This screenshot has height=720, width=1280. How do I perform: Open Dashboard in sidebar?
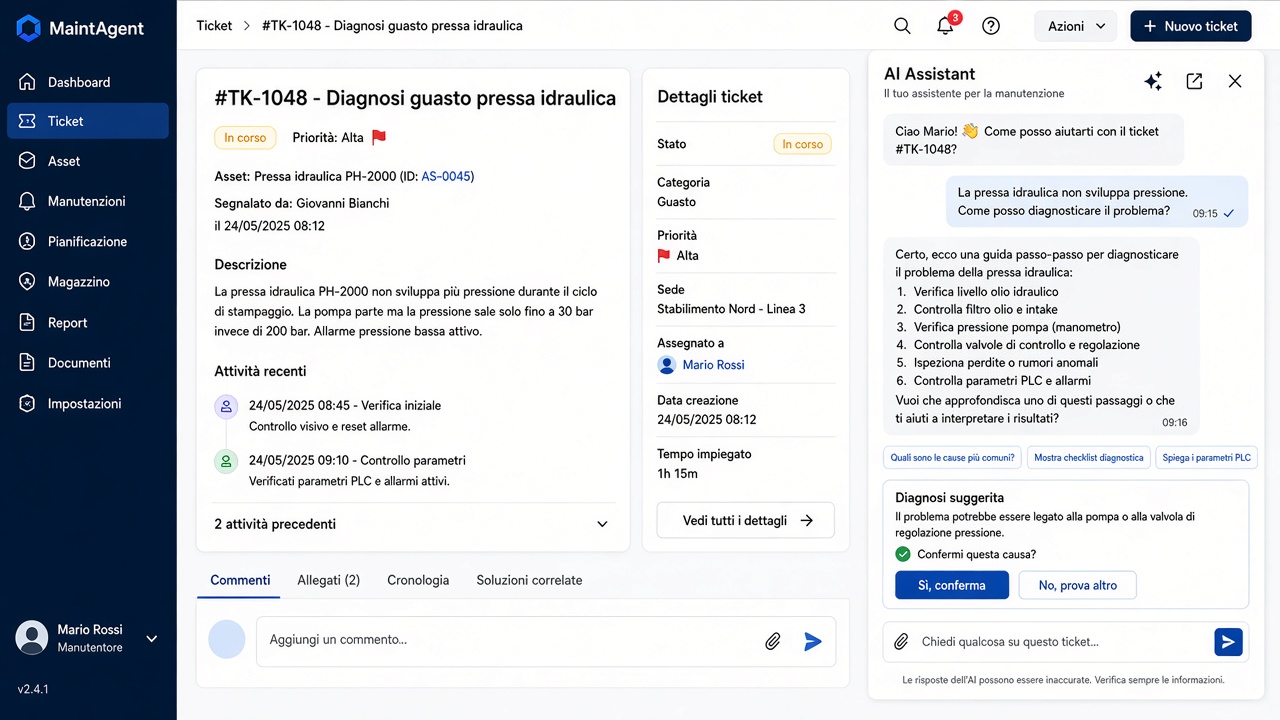click(88, 82)
